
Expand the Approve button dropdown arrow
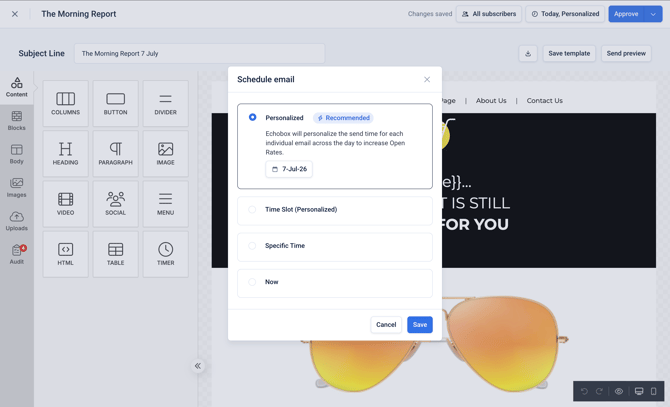[653, 14]
